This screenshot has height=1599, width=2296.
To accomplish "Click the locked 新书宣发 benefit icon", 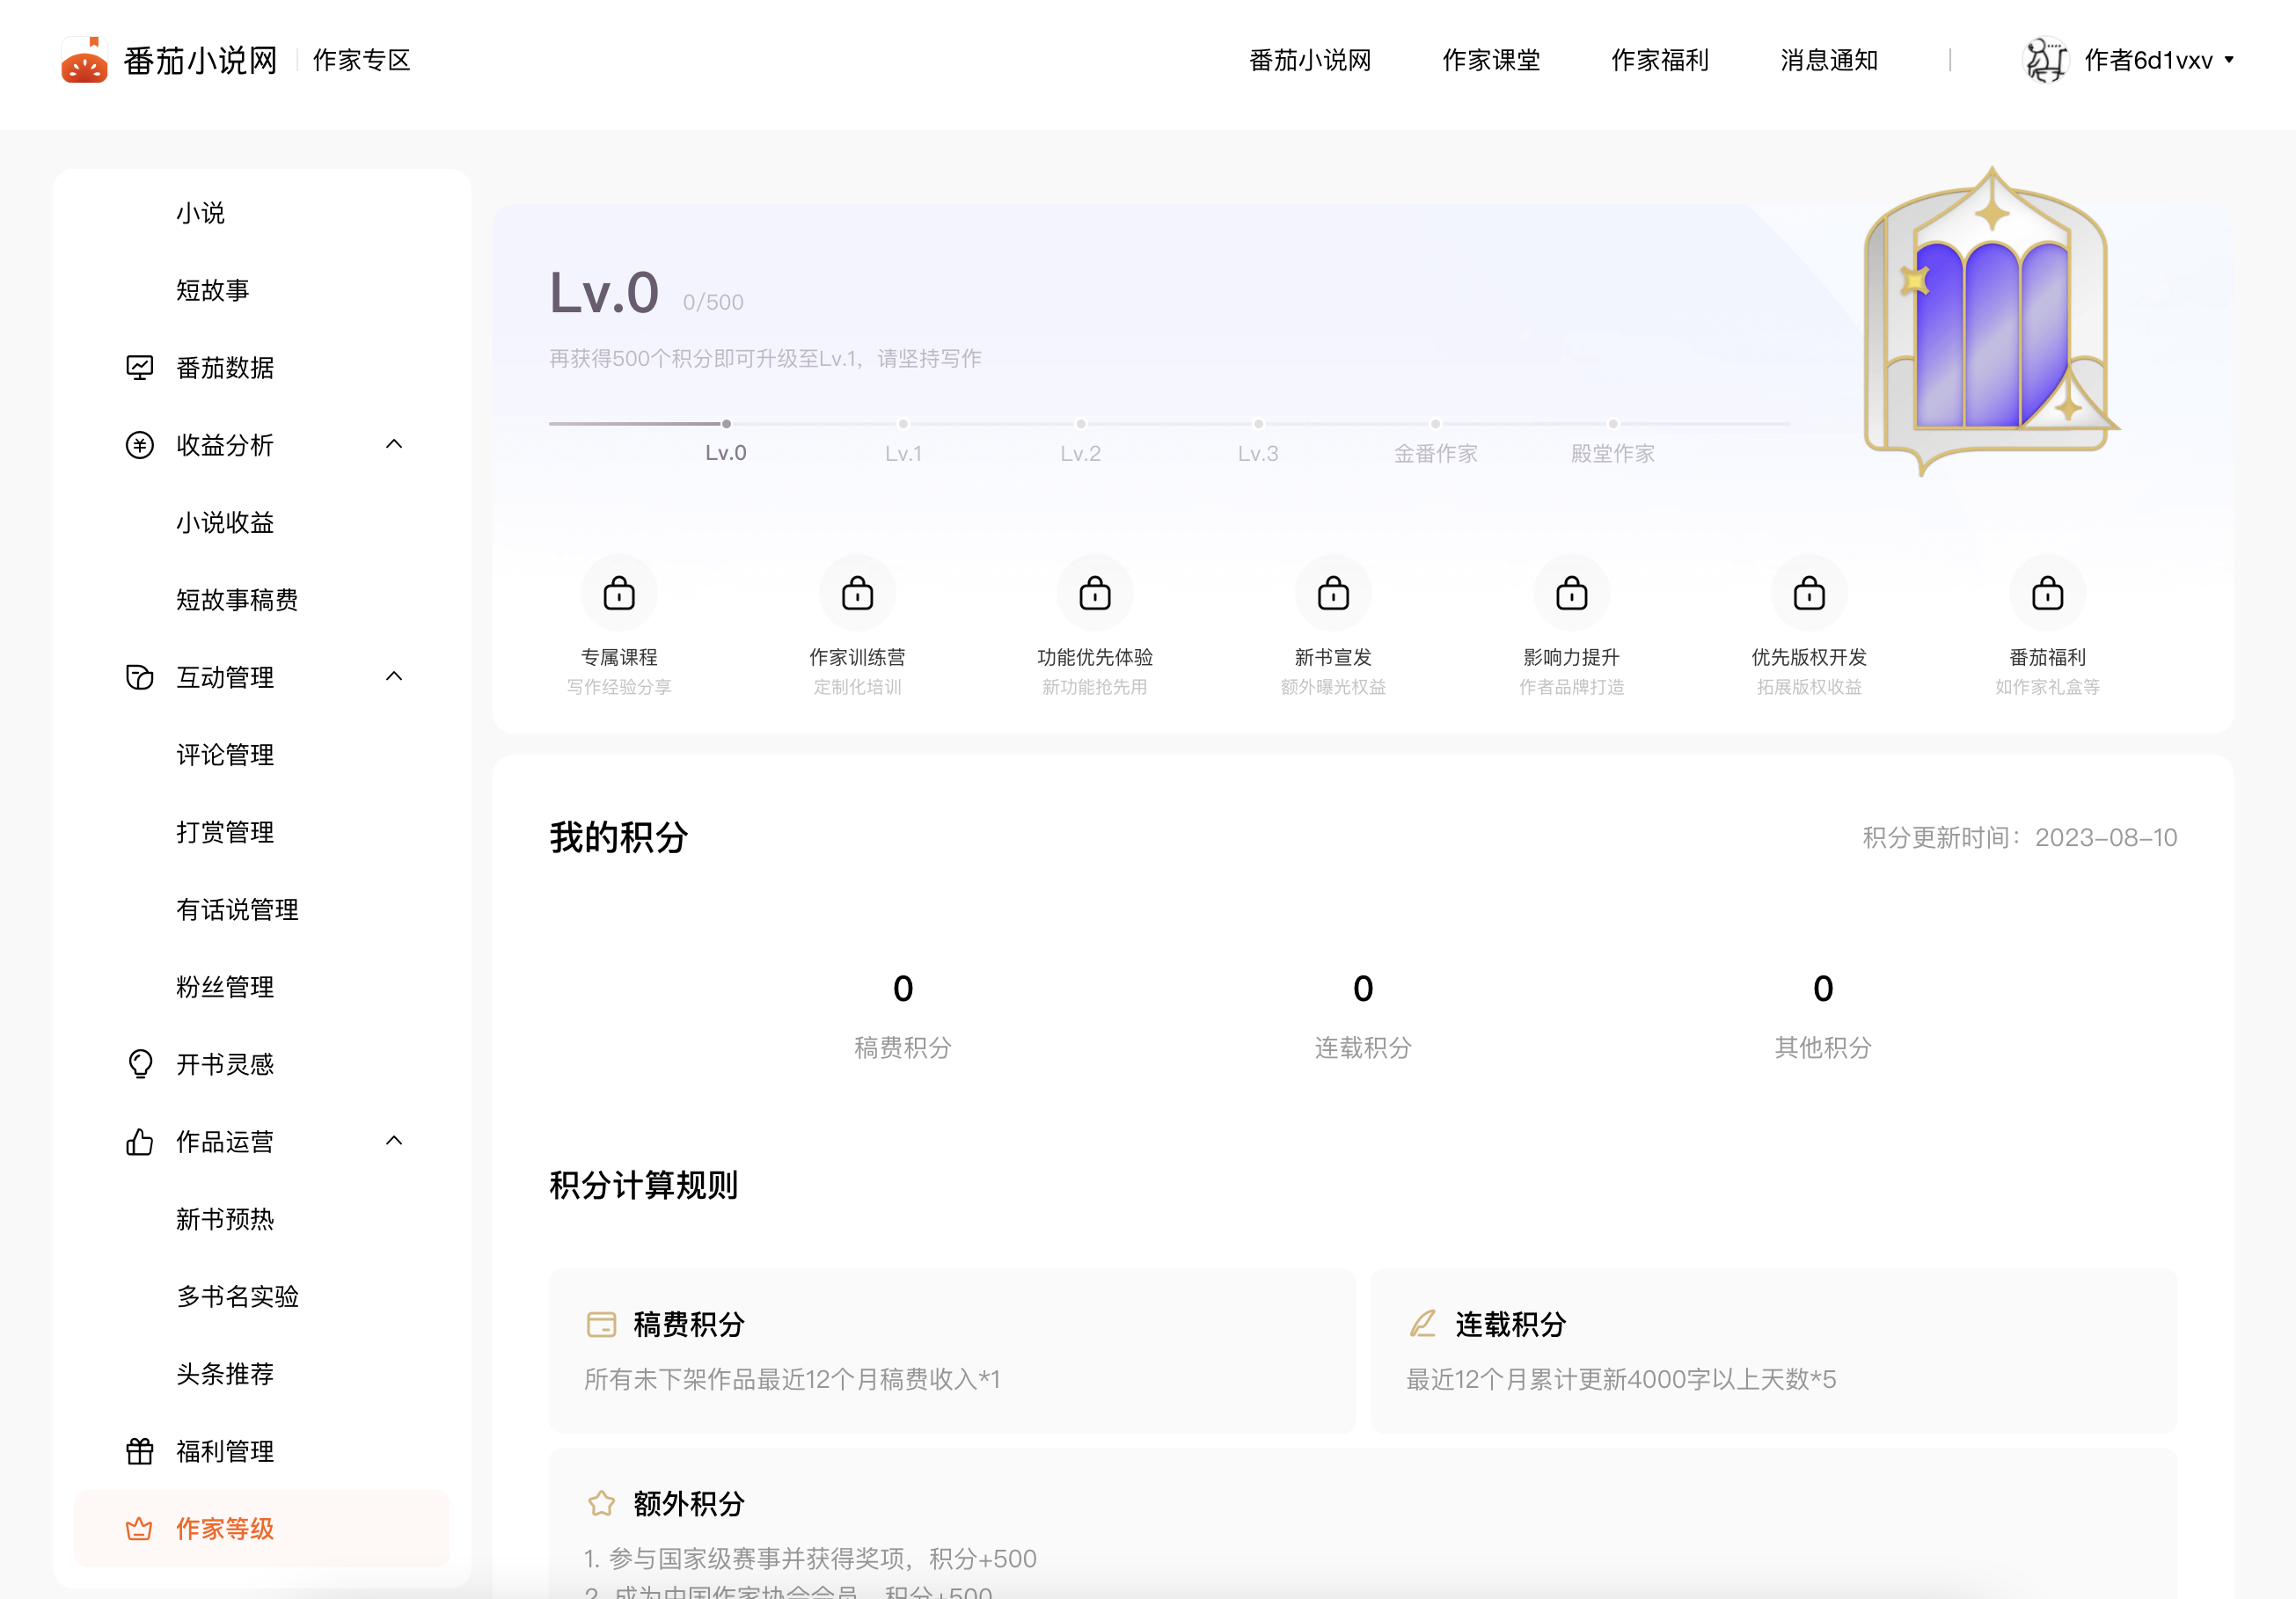I will (1333, 594).
